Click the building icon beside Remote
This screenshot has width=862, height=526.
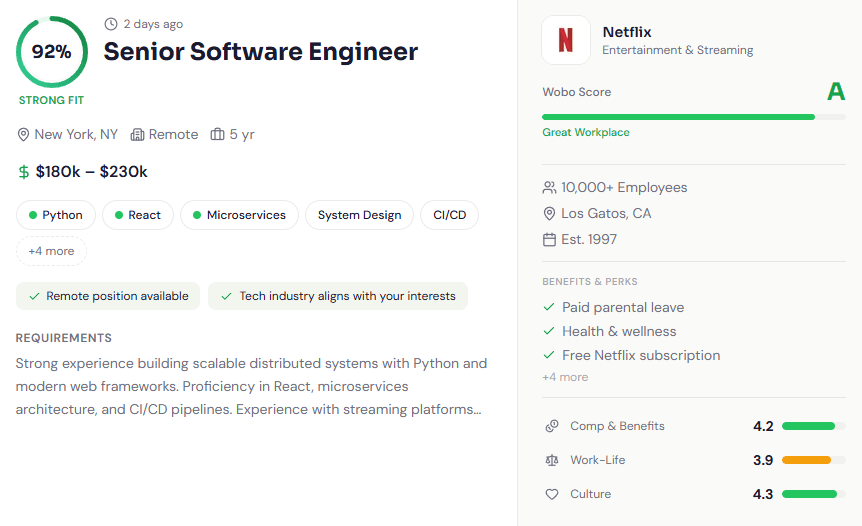click(137, 135)
